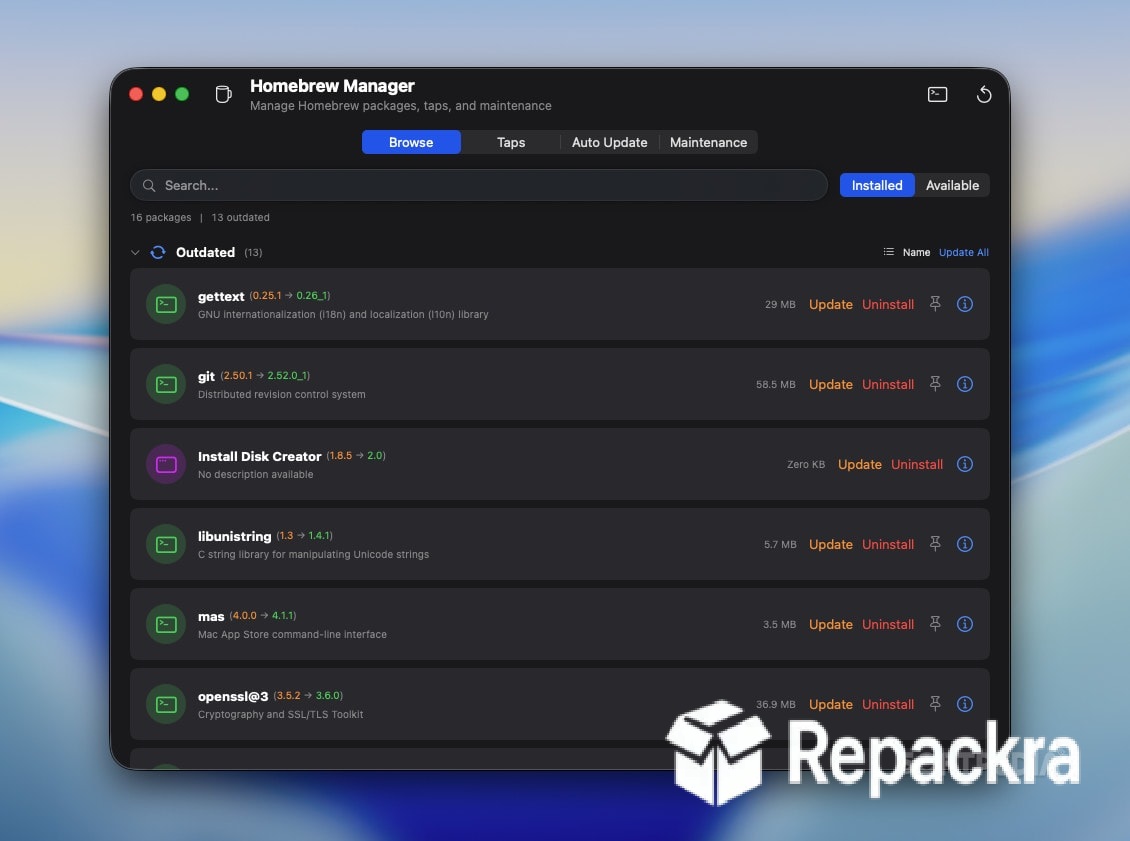This screenshot has width=1130, height=841.
Task: Pin the mas package
Action: tap(935, 624)
